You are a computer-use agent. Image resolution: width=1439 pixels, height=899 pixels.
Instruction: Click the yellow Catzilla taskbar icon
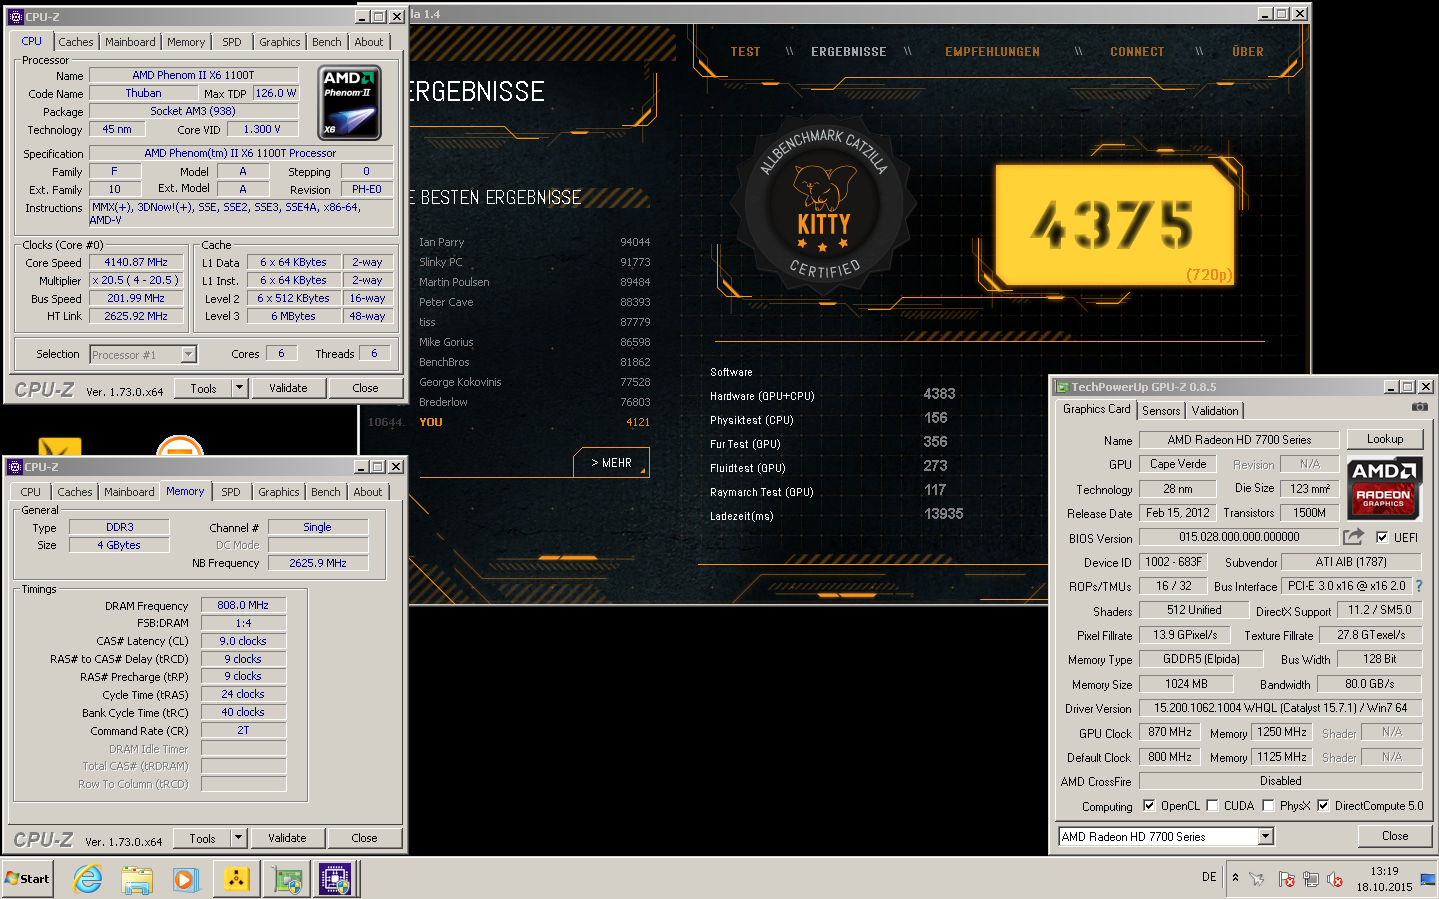(236, 879)
